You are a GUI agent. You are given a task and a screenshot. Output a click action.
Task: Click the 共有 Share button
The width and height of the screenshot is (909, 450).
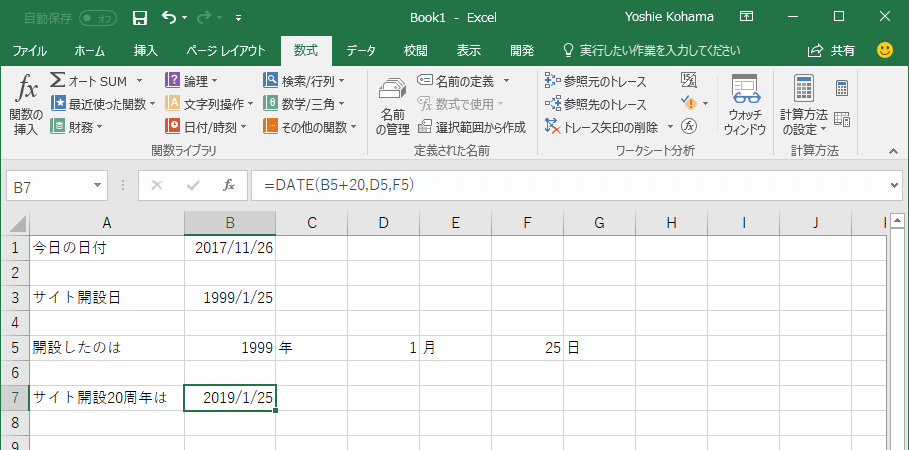(832, 50)
